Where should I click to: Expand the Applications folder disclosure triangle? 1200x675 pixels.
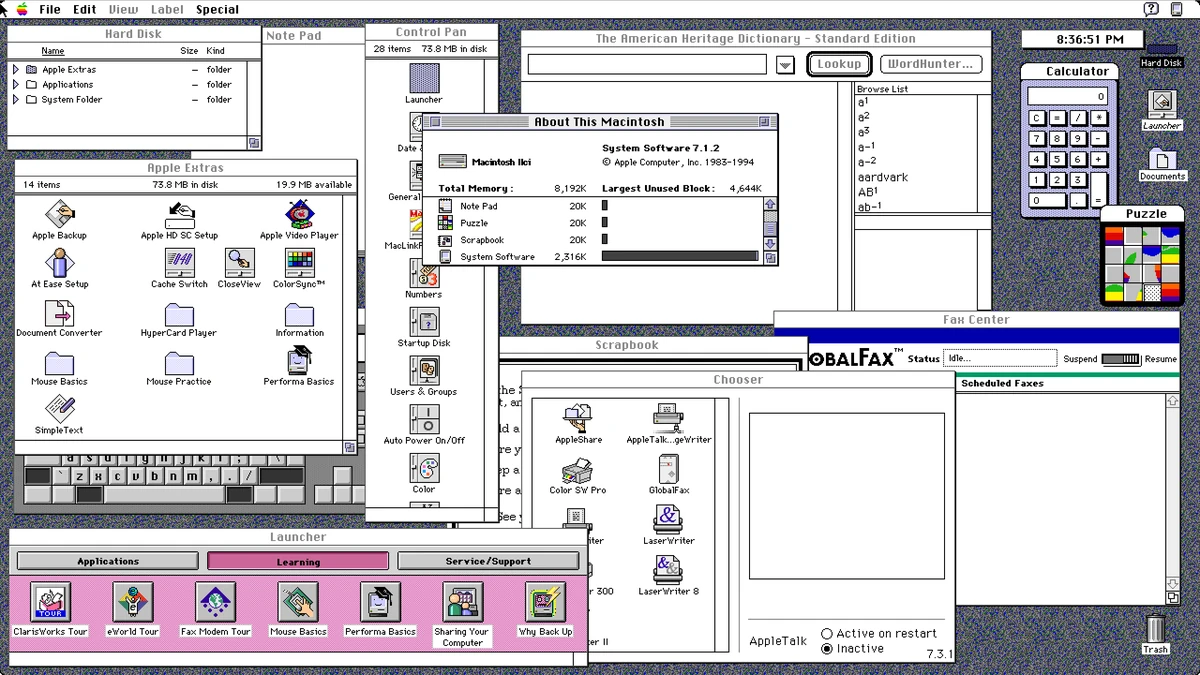[17, 84]
